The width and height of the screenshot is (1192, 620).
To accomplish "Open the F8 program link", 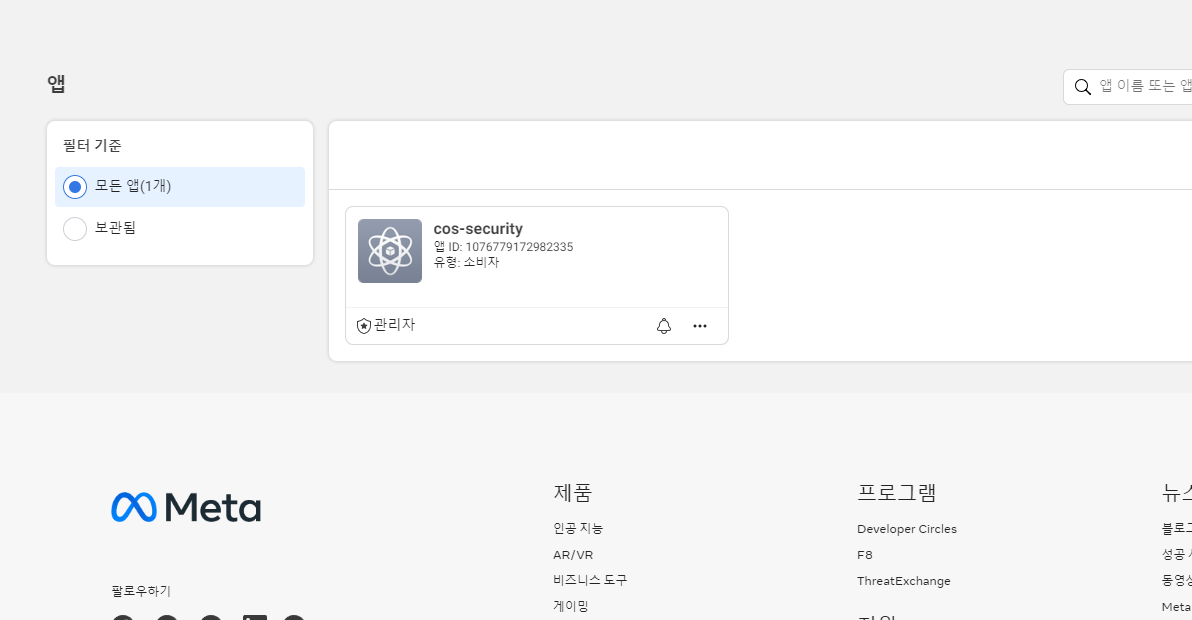I will [x=864, y=555].
